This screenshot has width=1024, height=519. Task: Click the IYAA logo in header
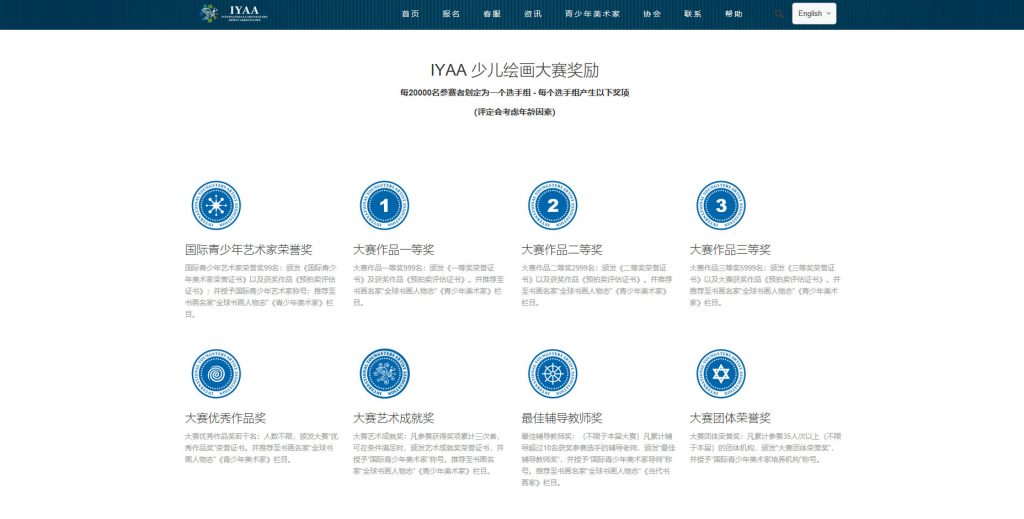[x=233, y=14]
